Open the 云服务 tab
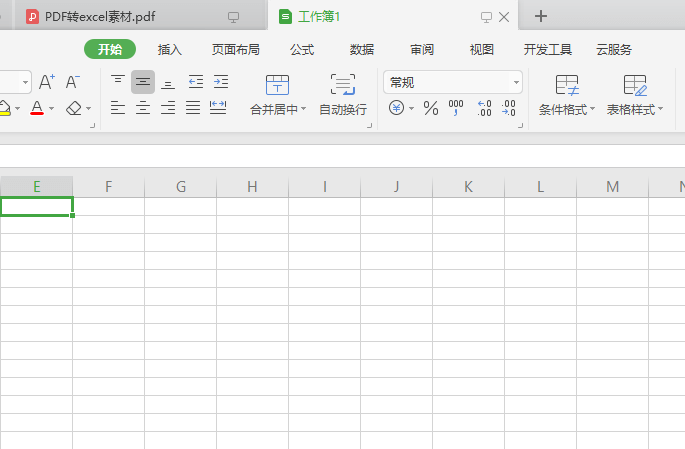 click(614, 49)
